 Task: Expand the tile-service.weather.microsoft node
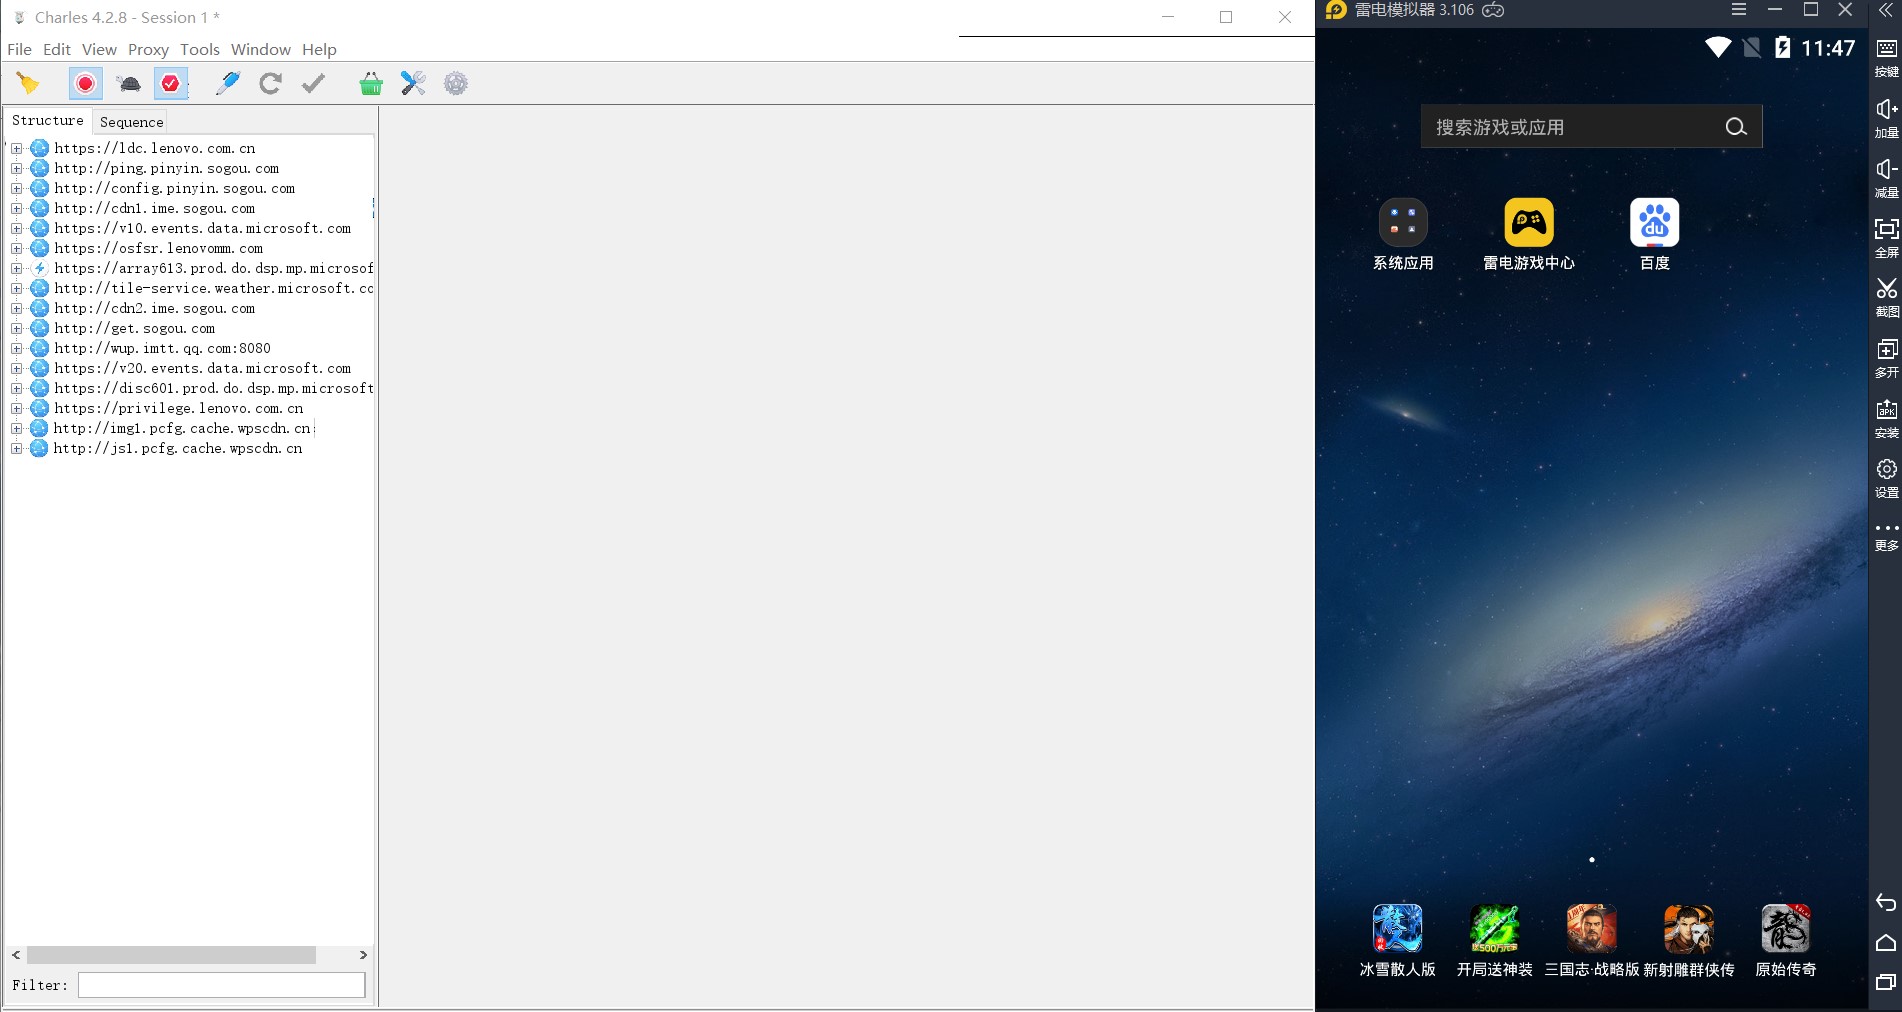[17, 288]
